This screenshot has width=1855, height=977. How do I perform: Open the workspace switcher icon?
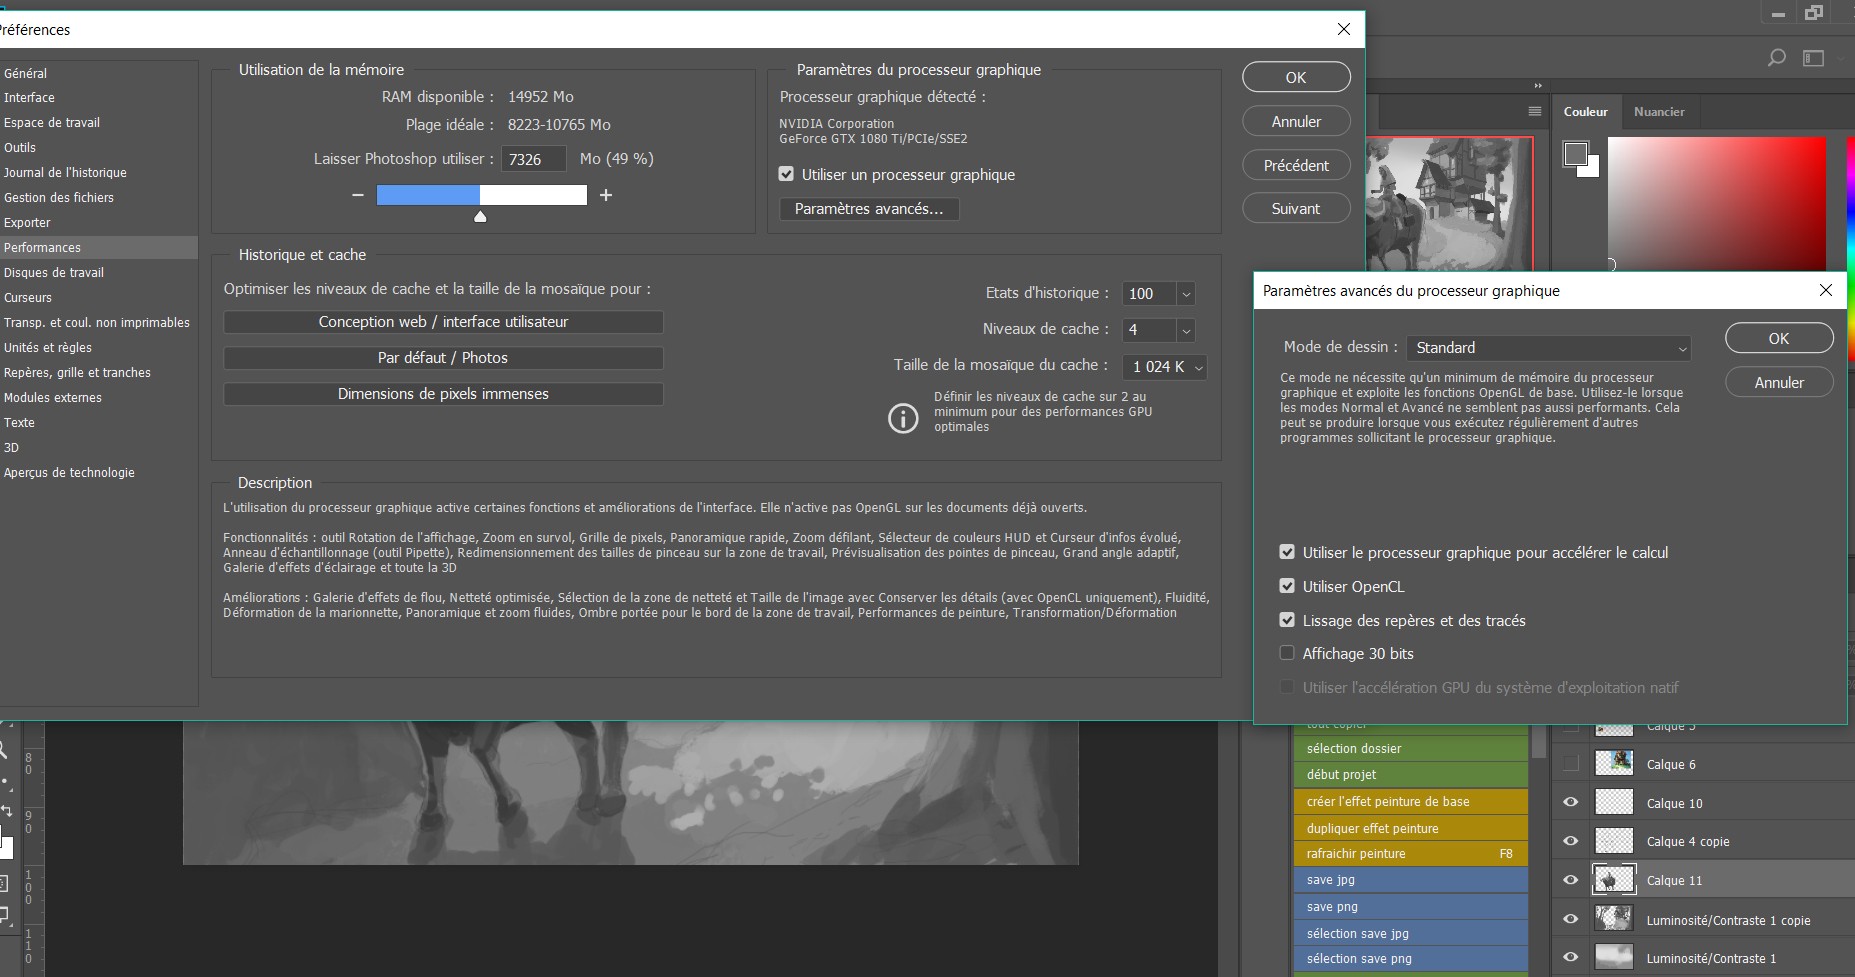(1814, 58)
